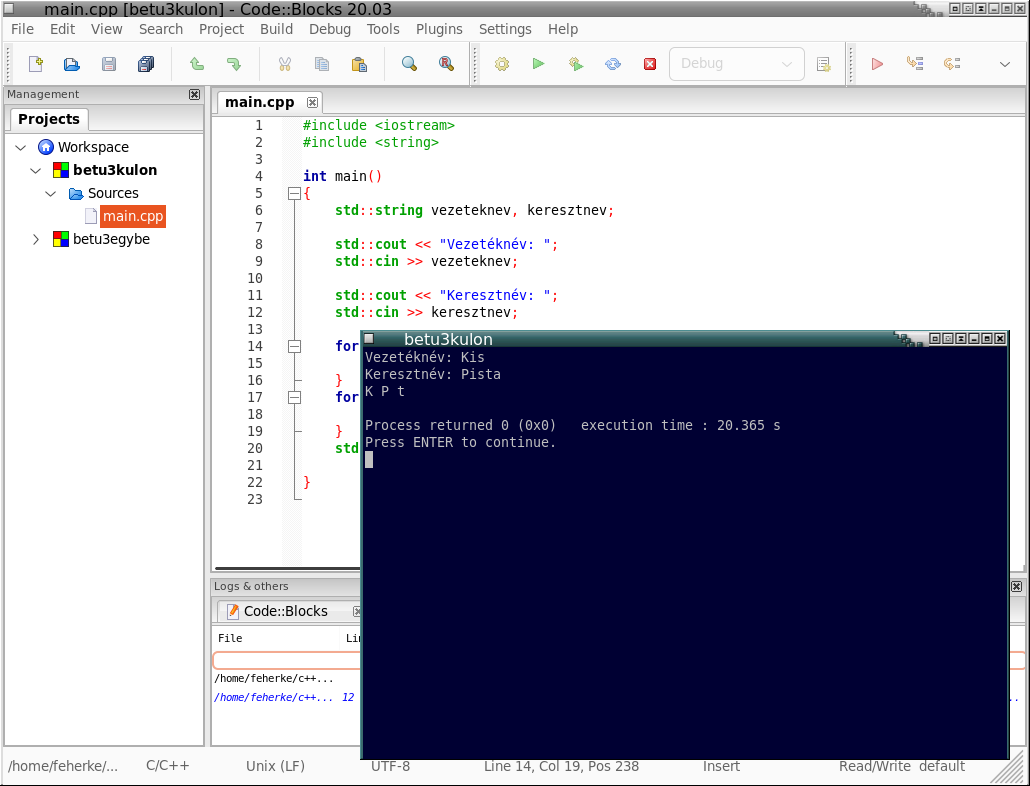This screenshot has width=1030, height=786.
Task: Click the Show select target dialog icon
Action: [x=823, y=64]
